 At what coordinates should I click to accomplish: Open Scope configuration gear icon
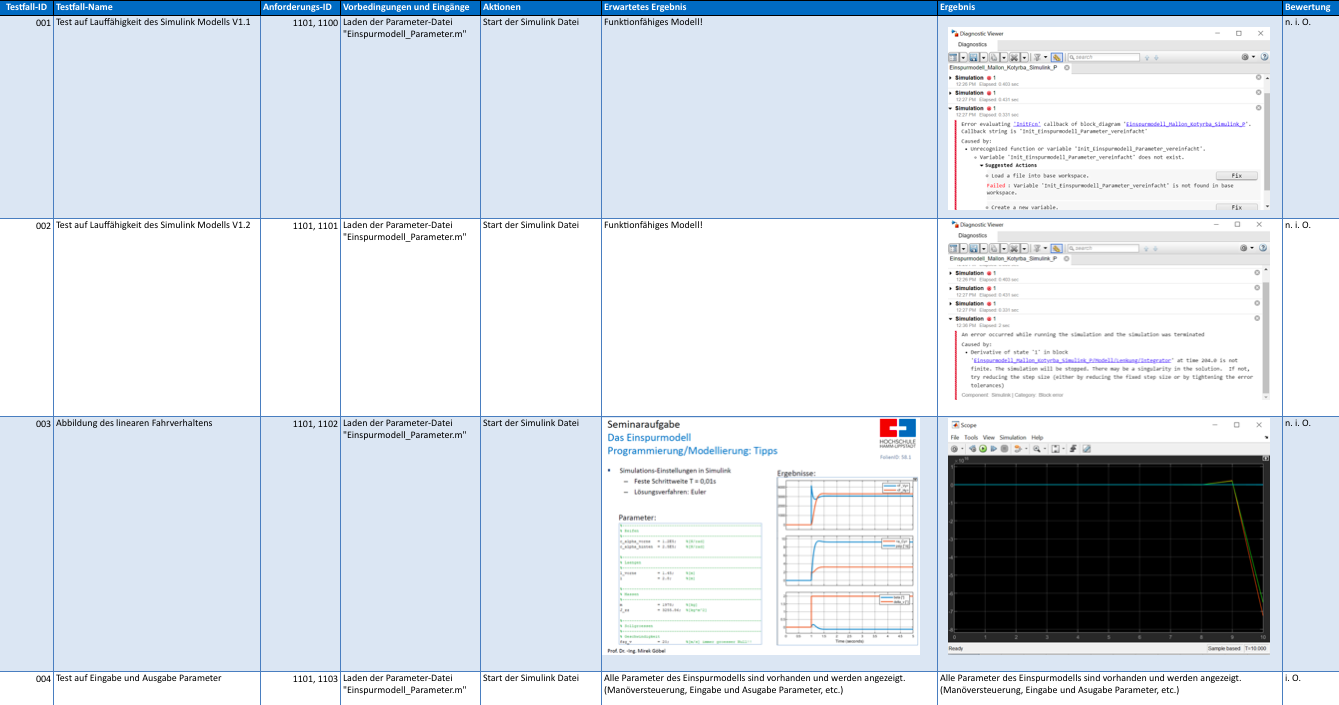[x=956, y=449]
